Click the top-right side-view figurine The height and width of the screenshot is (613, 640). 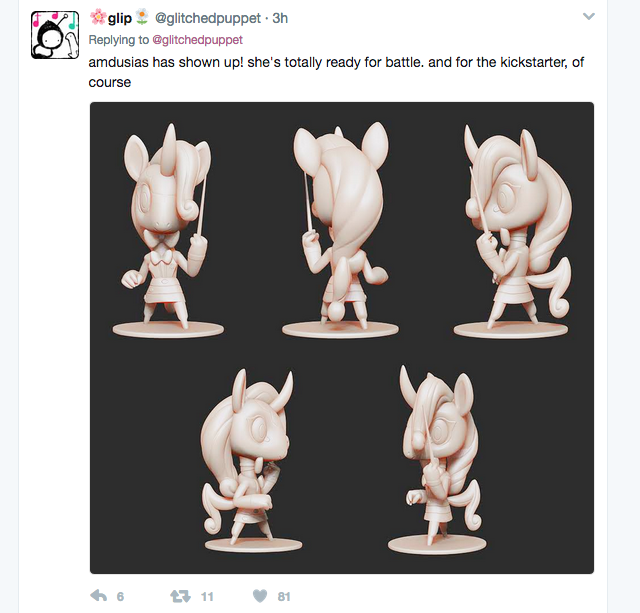click(512, 231)
